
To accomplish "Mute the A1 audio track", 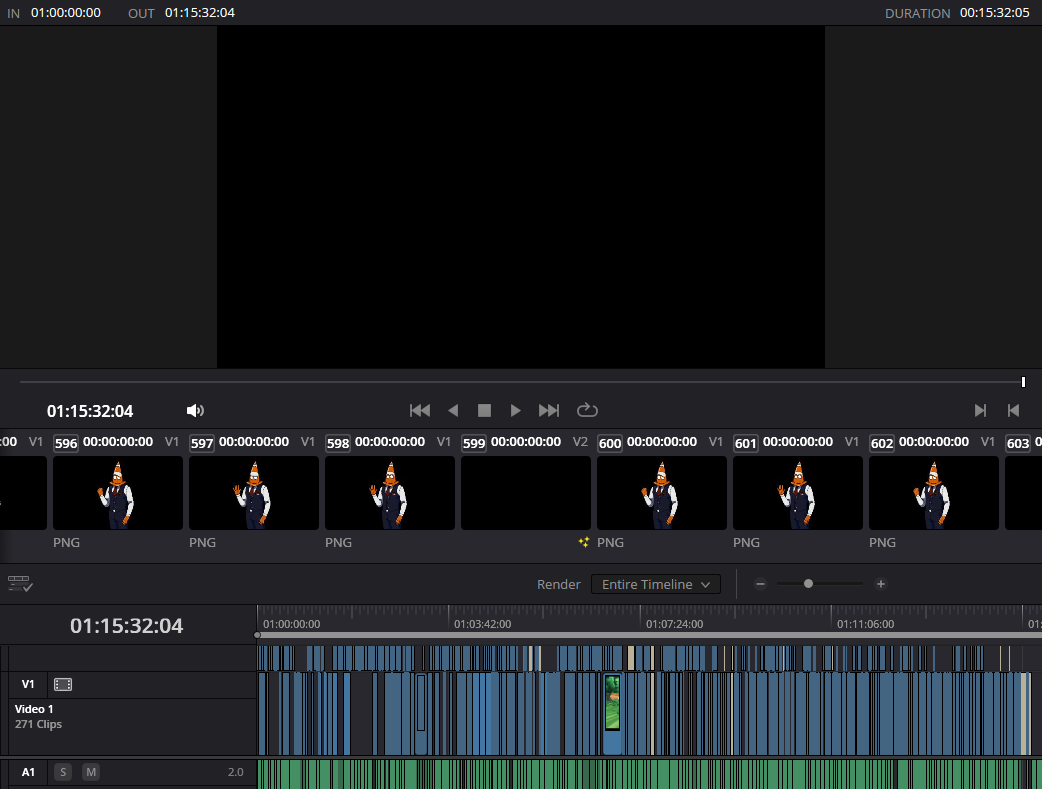I will click(91, 772).
